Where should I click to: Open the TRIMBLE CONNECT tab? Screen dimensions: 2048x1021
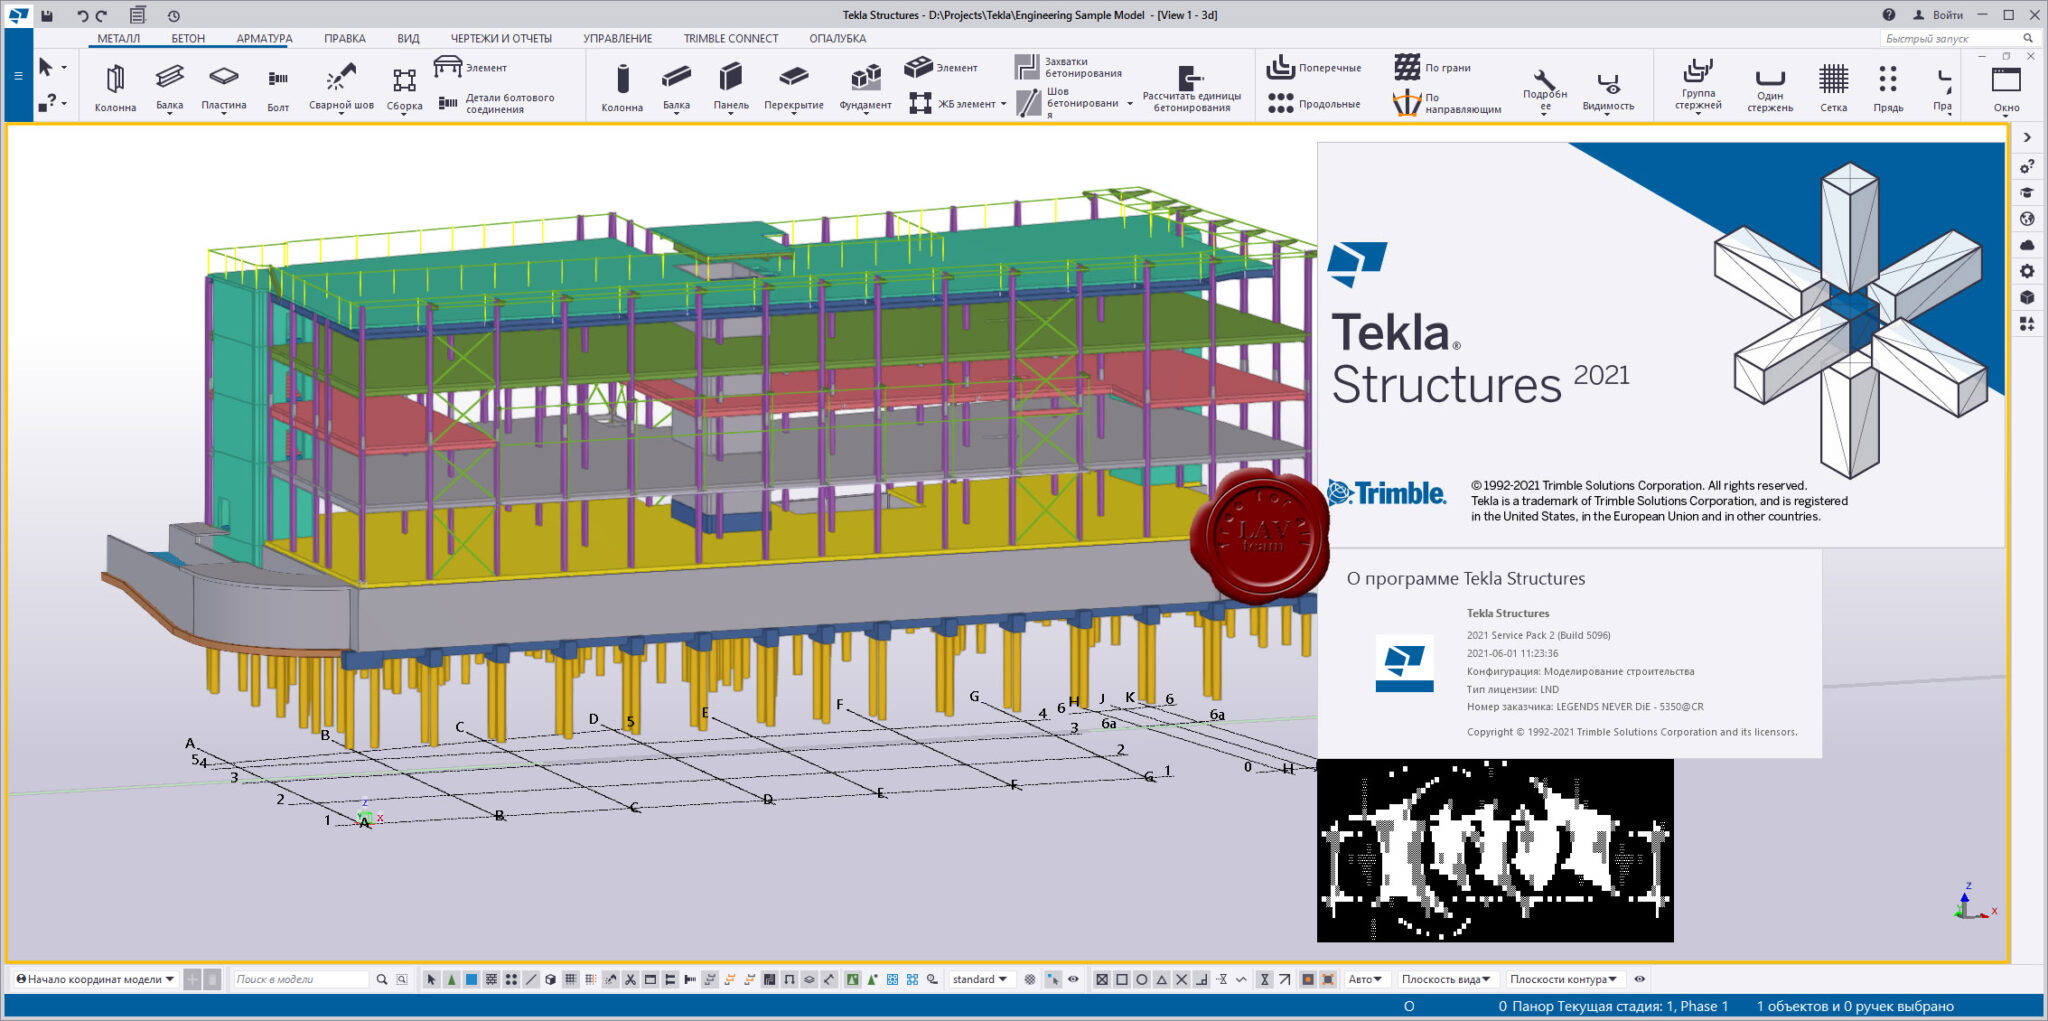[731, 39]
